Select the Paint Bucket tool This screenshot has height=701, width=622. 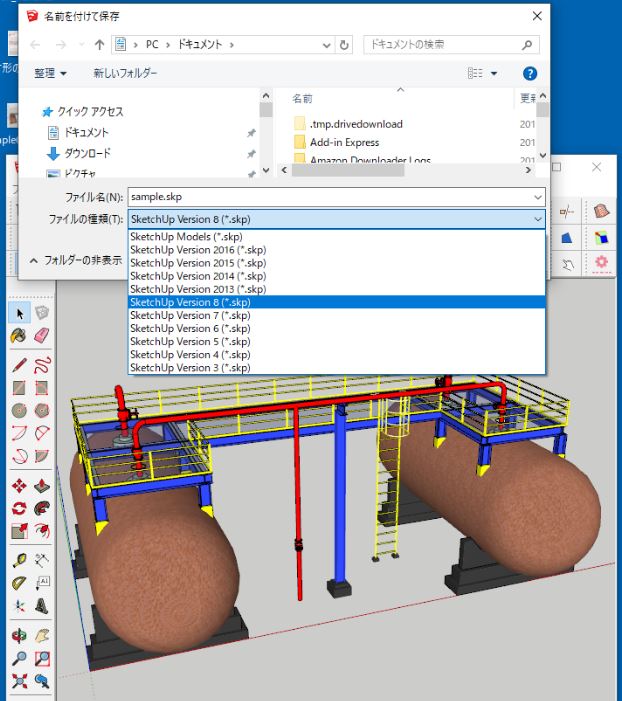click(19, 336)
